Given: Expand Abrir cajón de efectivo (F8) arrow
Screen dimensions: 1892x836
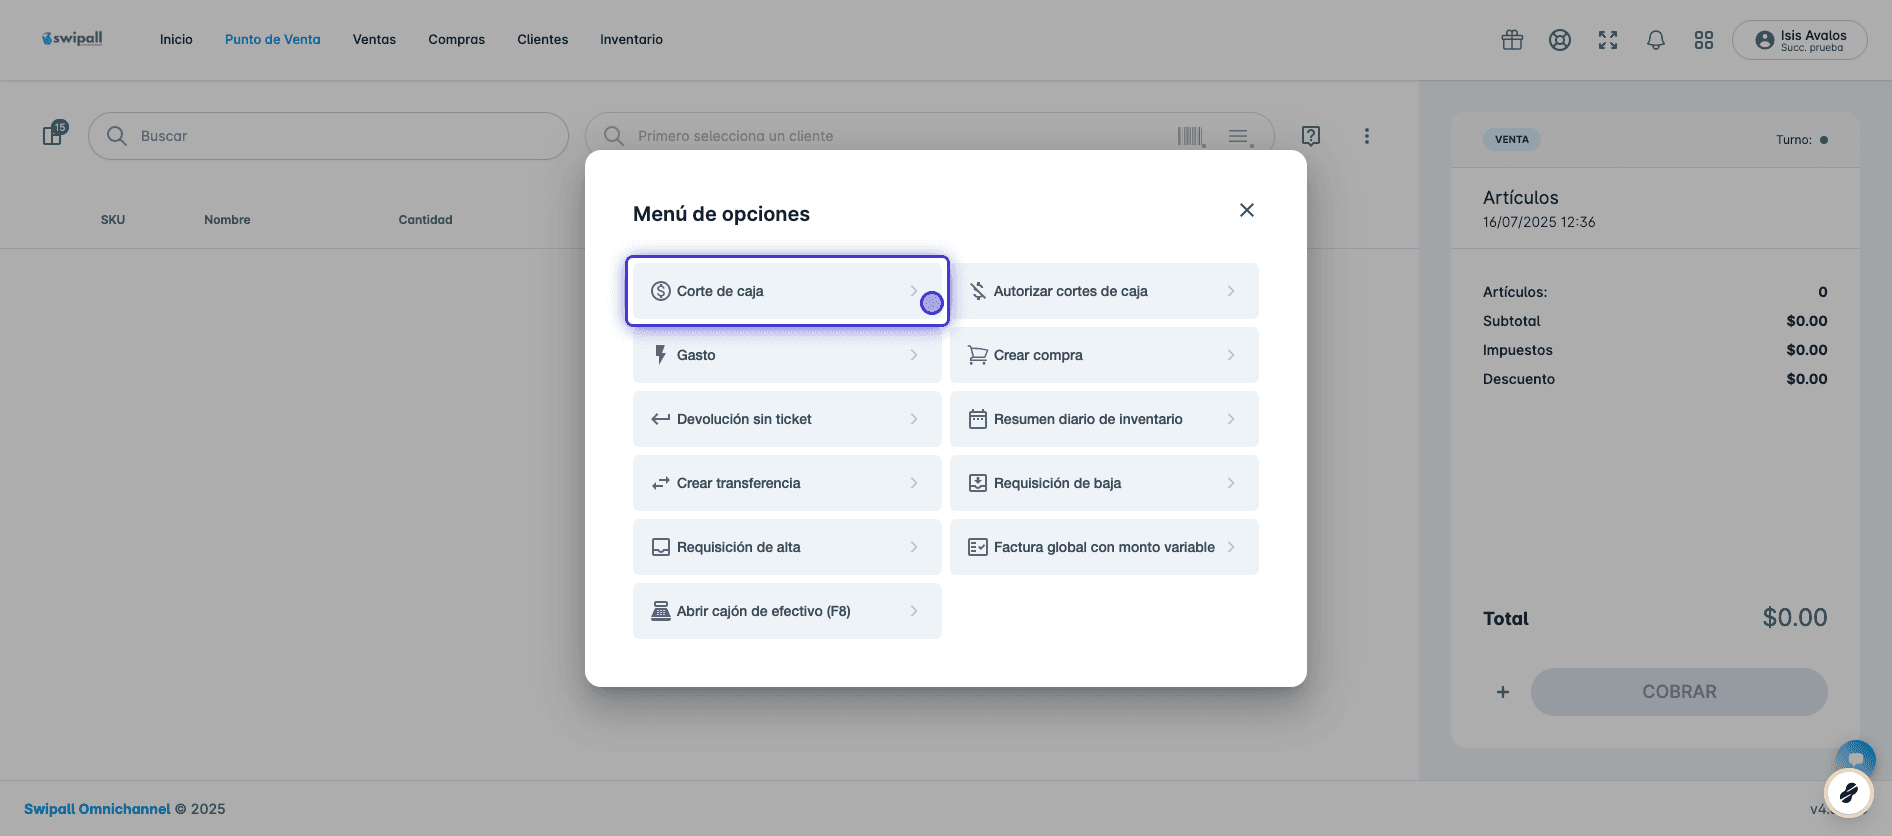Looking at the screenshot, I should [x=914, y=611].
